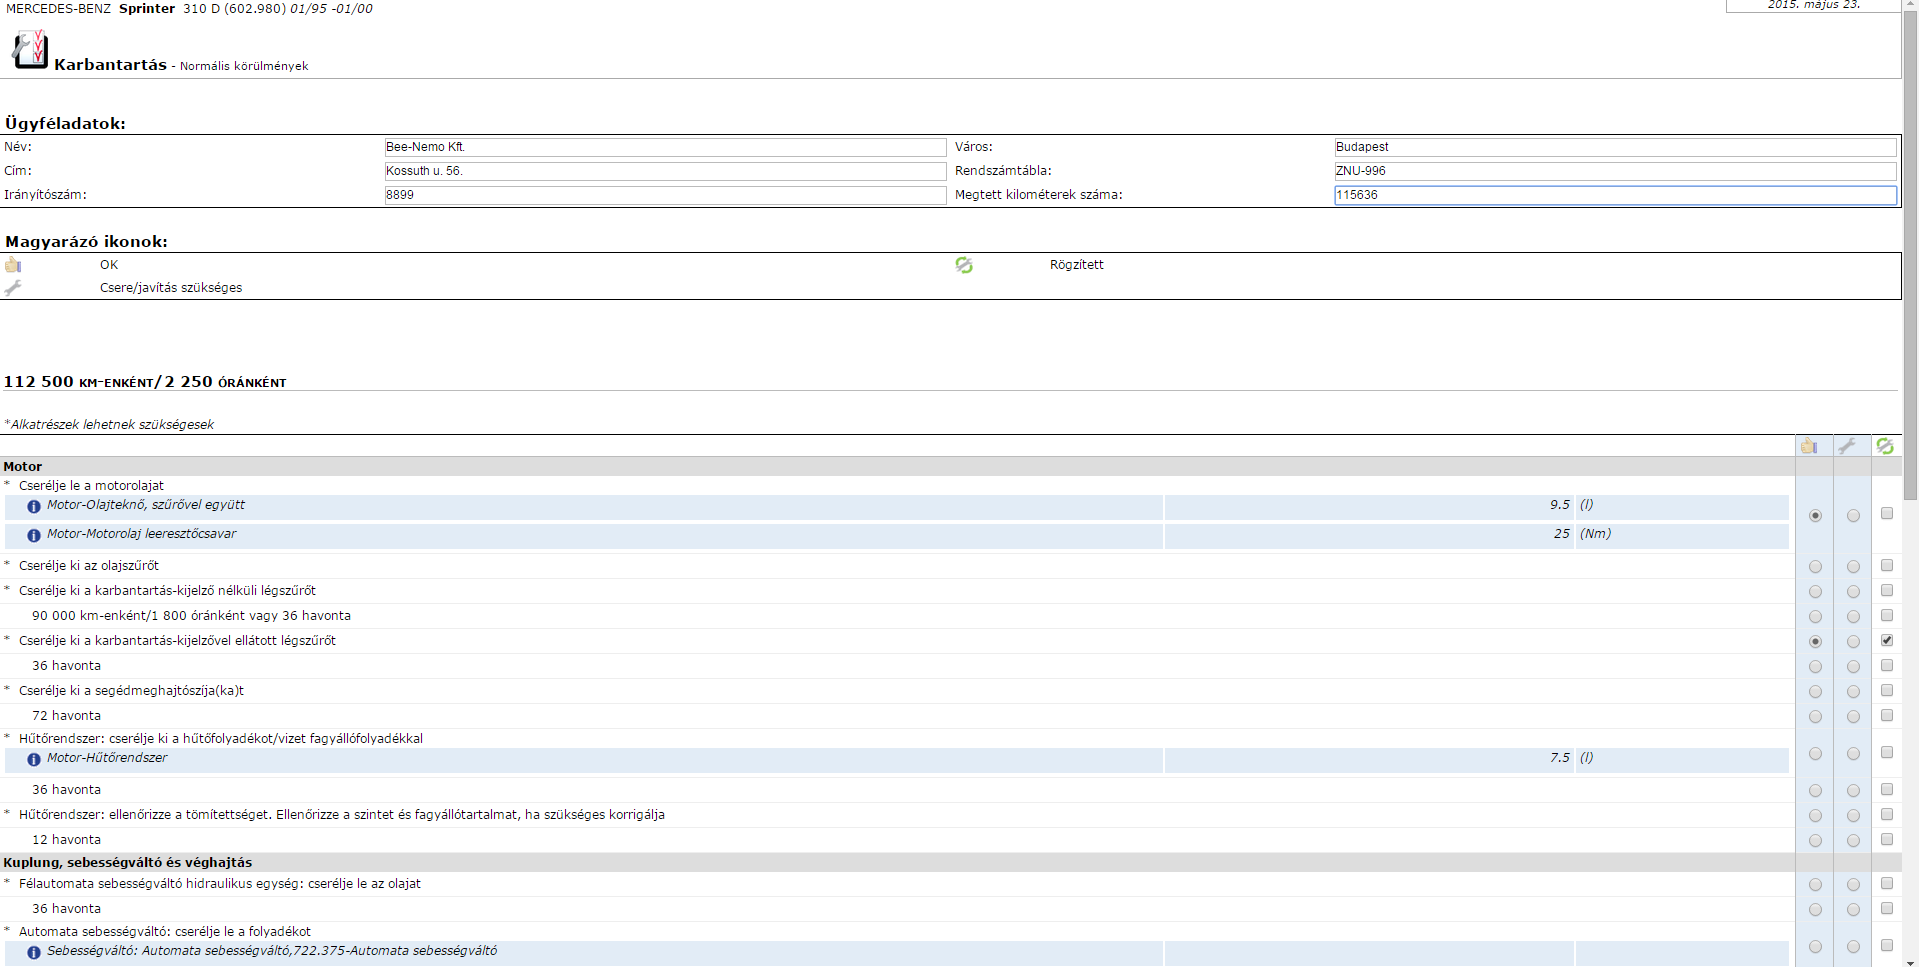Click the info icon for Motor-Olajteknő

pyautogui.click(x=34, y=507)
